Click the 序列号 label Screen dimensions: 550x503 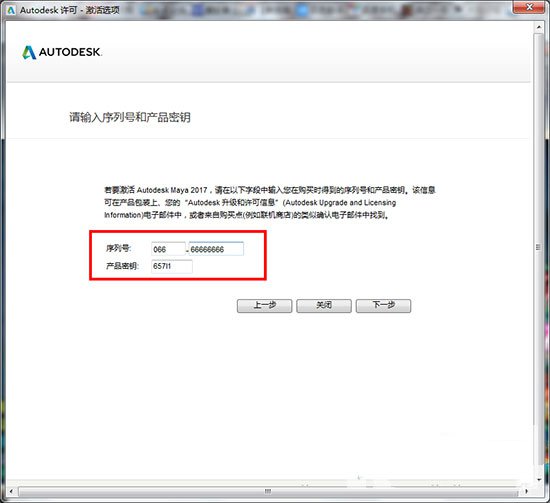pos(119,248)
